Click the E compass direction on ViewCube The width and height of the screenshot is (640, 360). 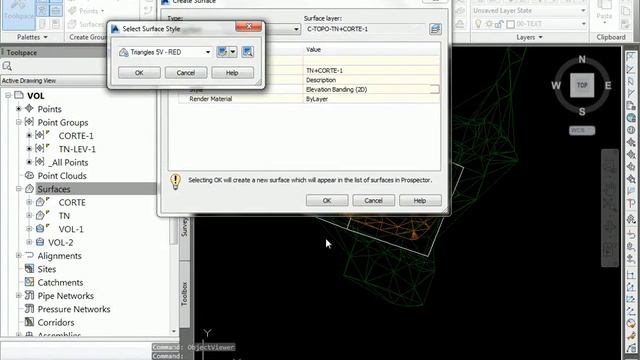608,85
